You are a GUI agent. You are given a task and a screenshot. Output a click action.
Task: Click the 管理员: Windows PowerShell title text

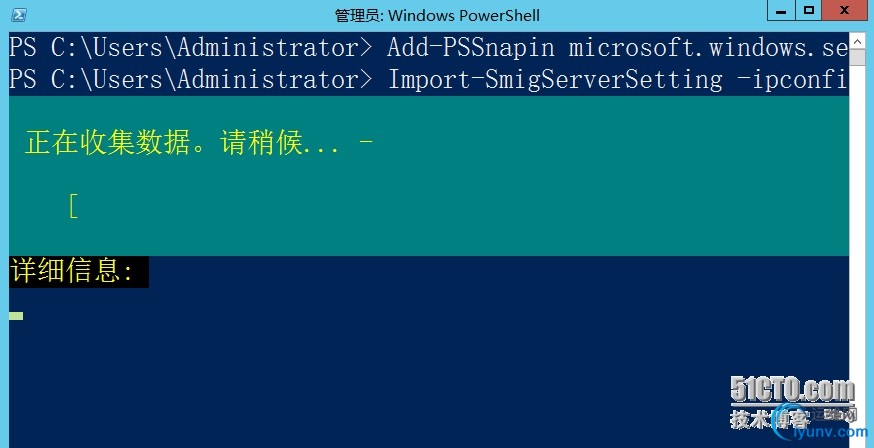pyautogui.click(x=437, y=15)
